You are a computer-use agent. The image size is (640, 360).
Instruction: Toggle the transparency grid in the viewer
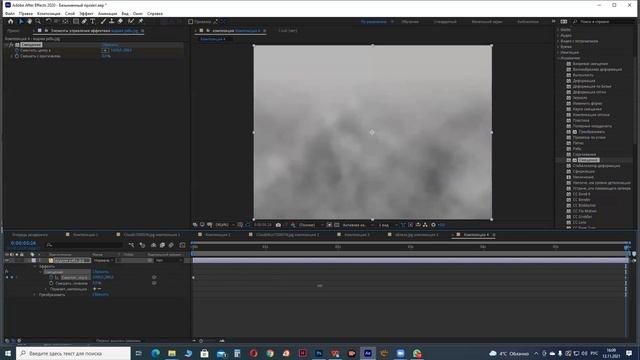pyautogui.click(x=337, y=225)
